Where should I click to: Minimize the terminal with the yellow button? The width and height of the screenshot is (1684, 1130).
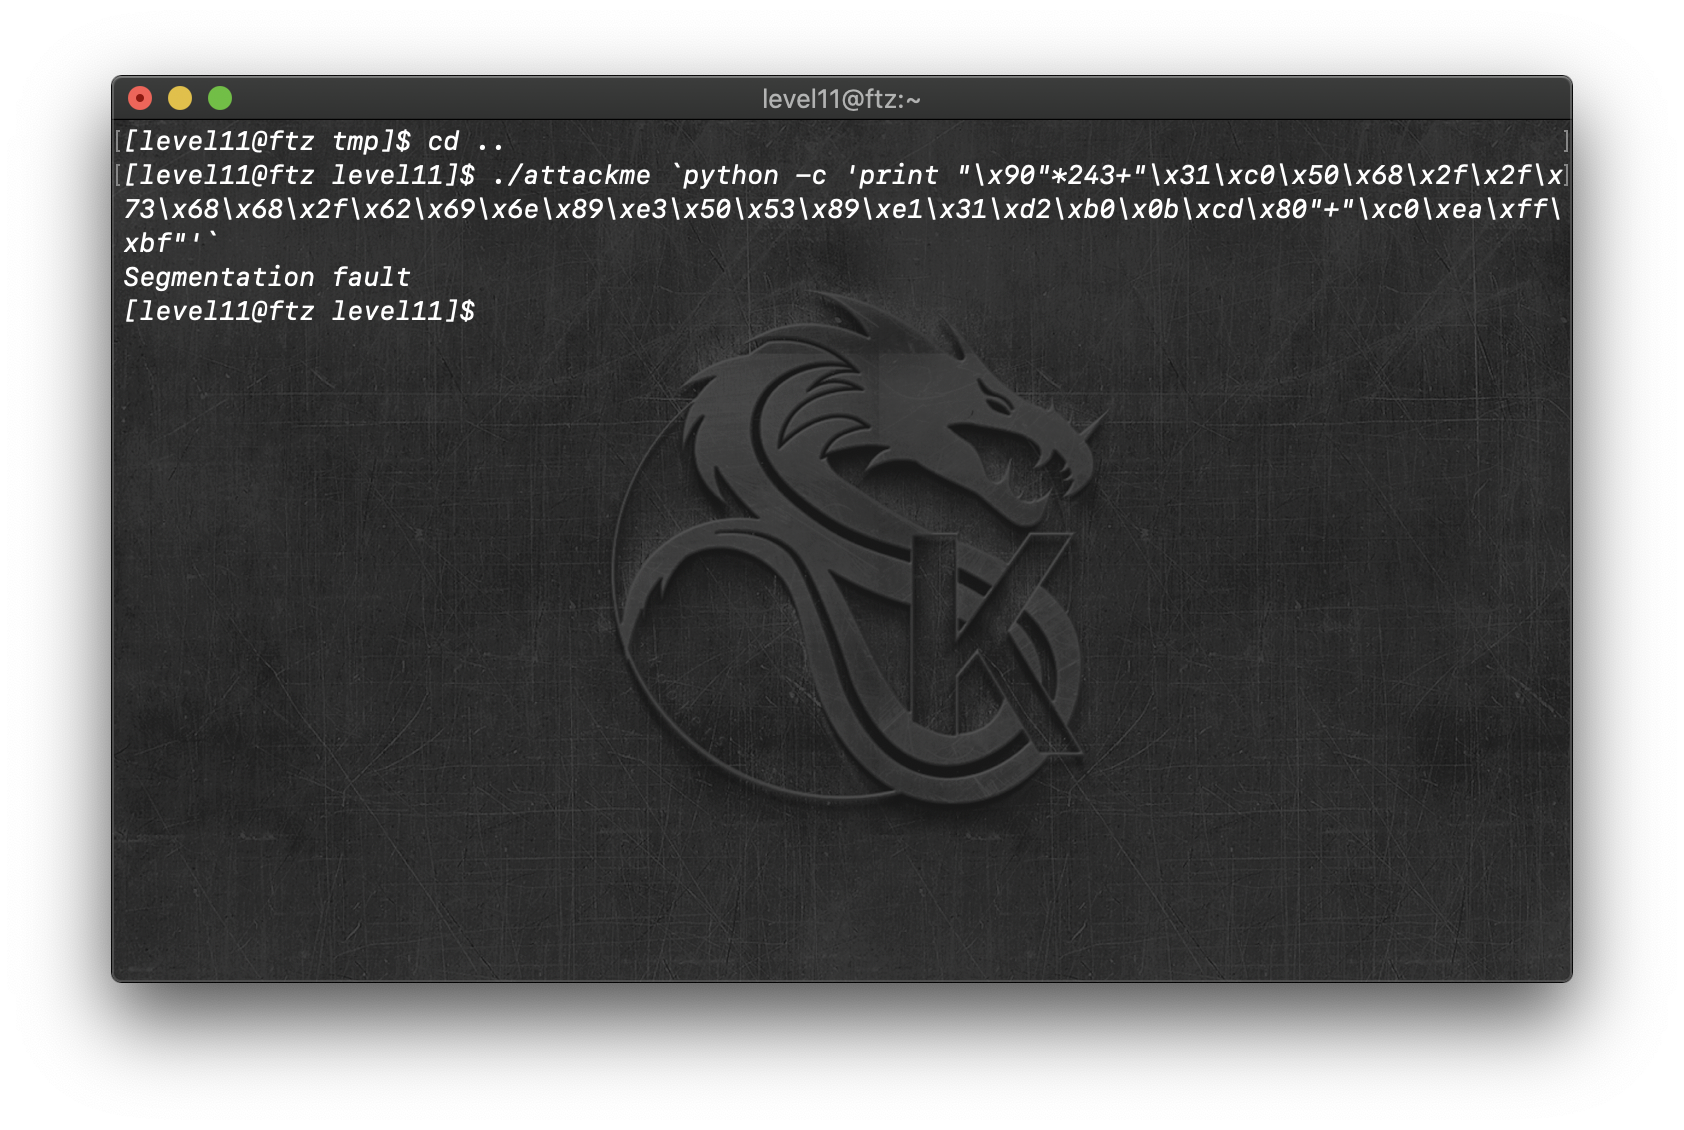coord(180,98)
